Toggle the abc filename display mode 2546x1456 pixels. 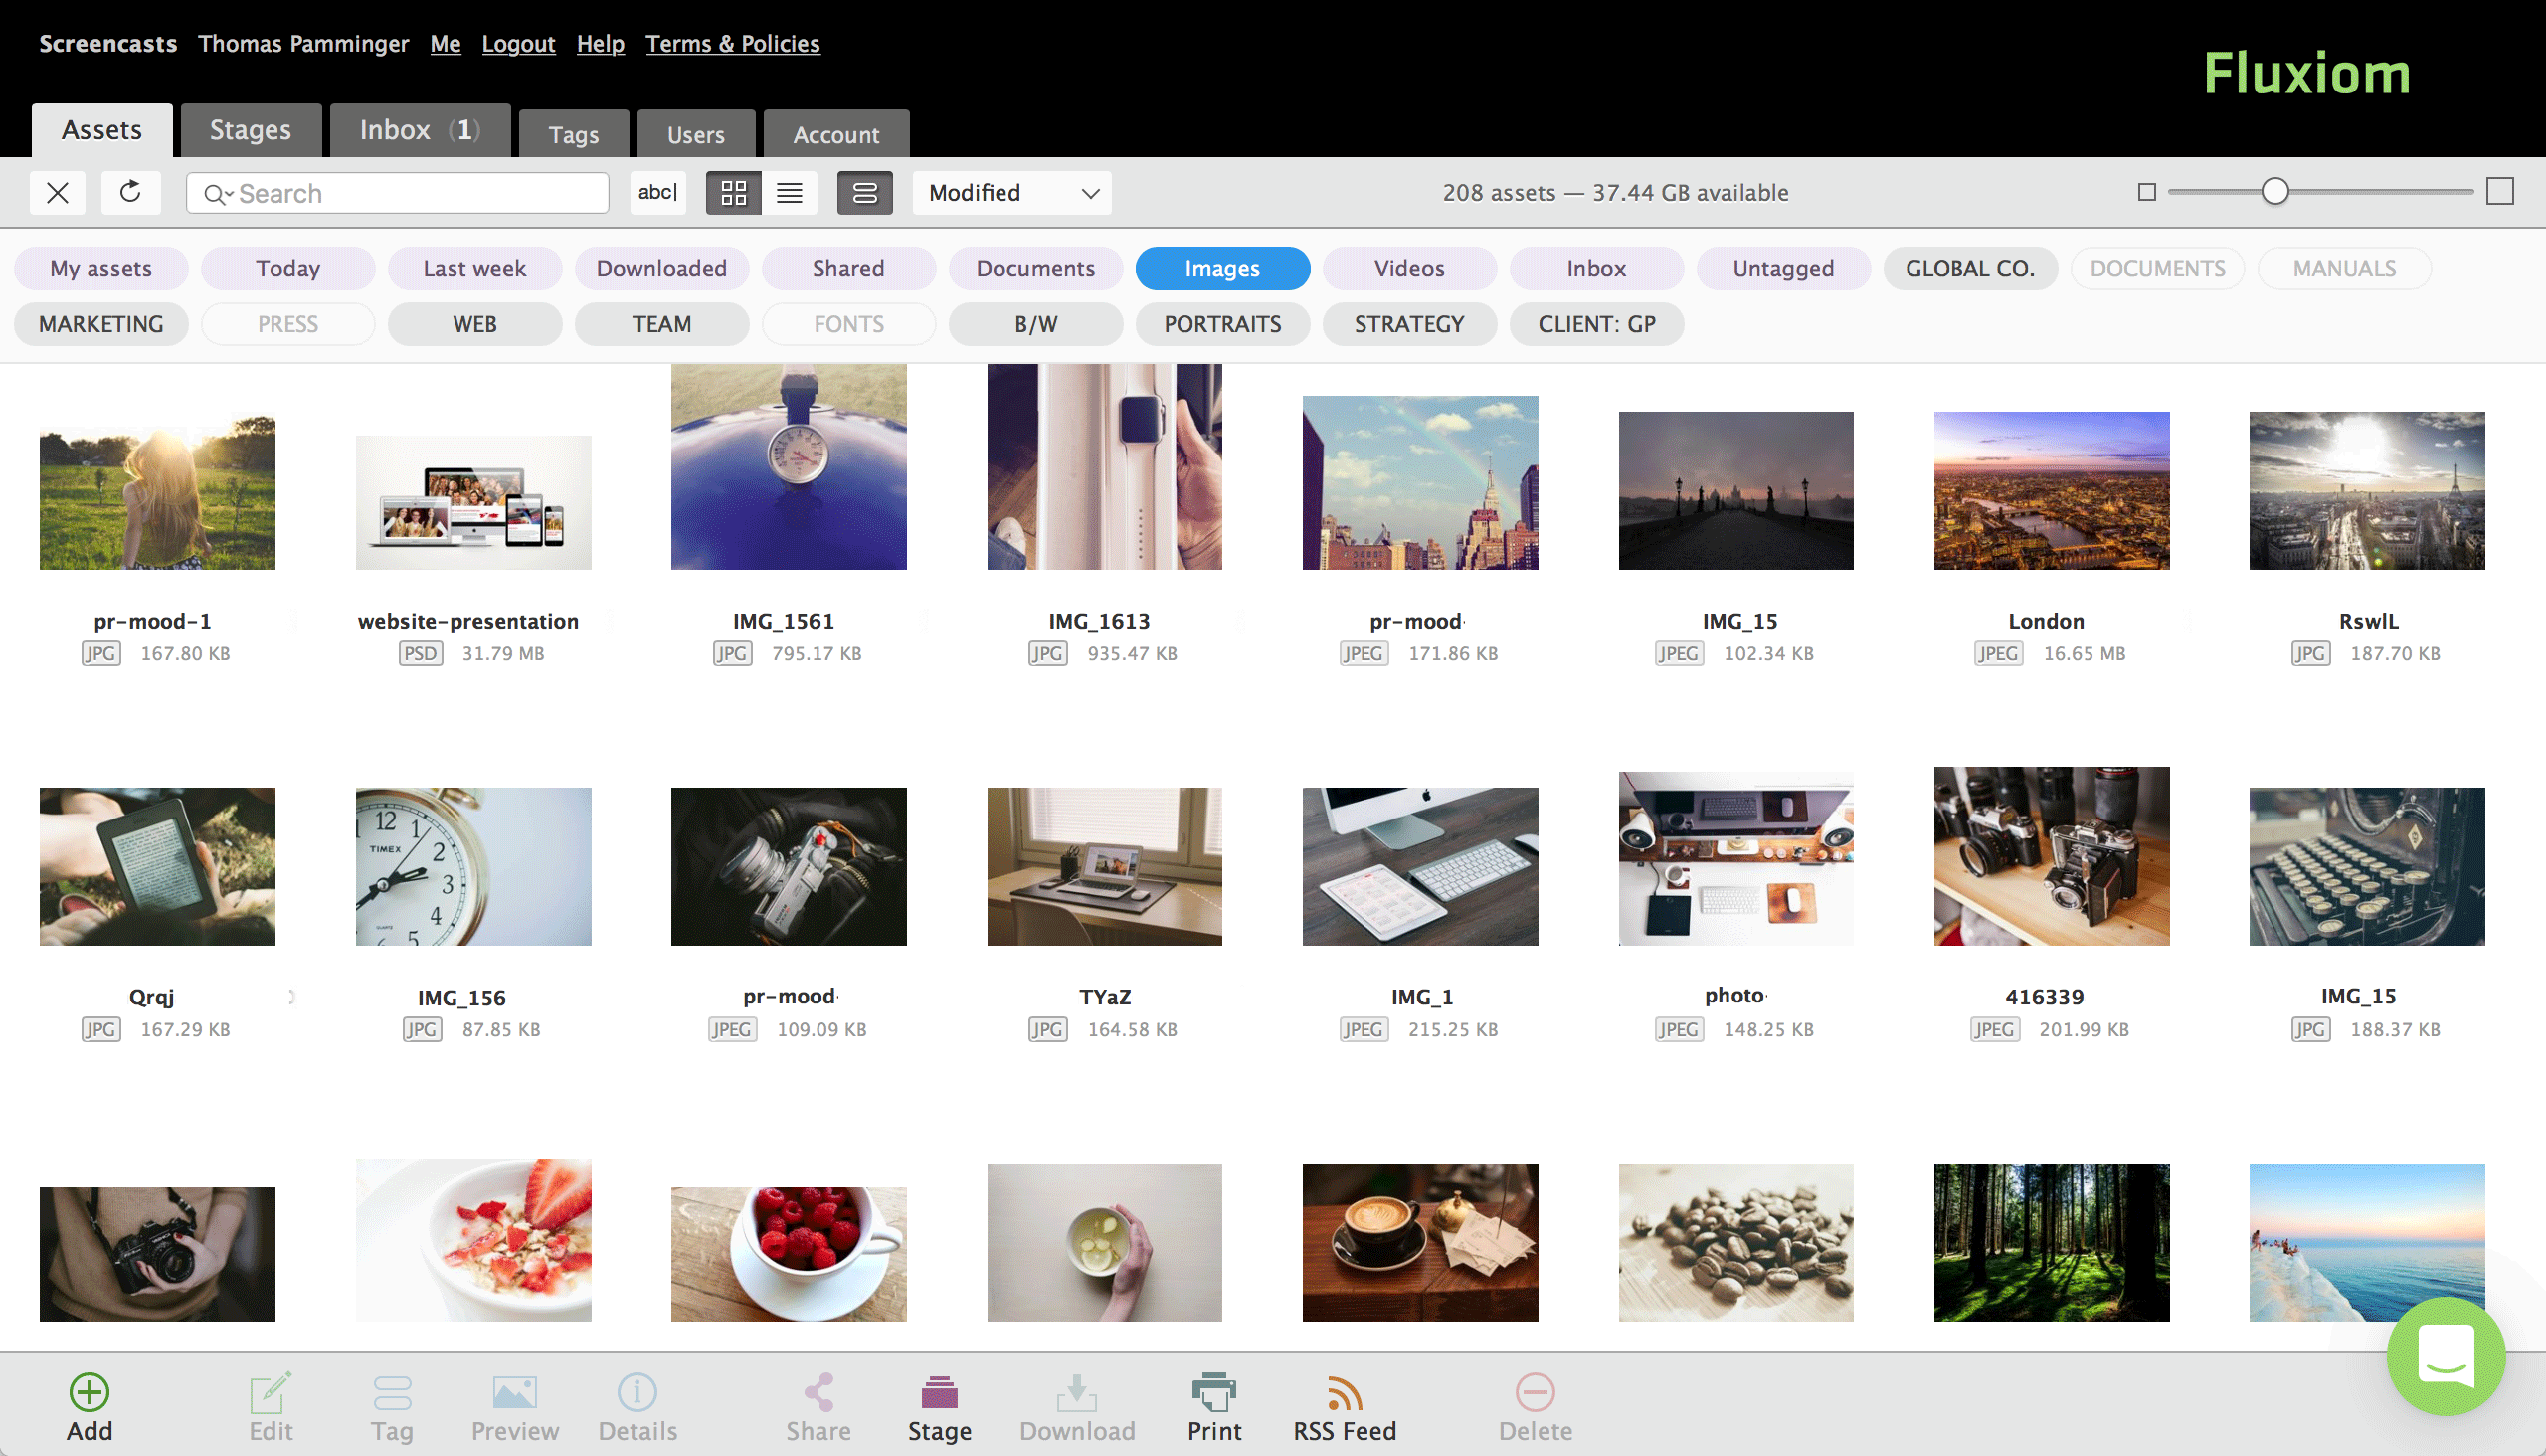[657, 192]
